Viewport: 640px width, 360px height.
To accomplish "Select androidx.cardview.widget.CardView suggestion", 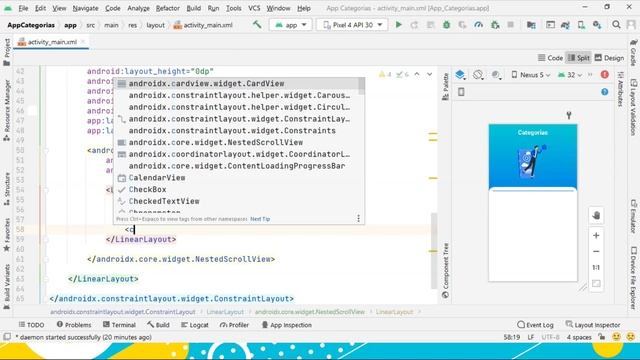I will click(x=236, y=83).
